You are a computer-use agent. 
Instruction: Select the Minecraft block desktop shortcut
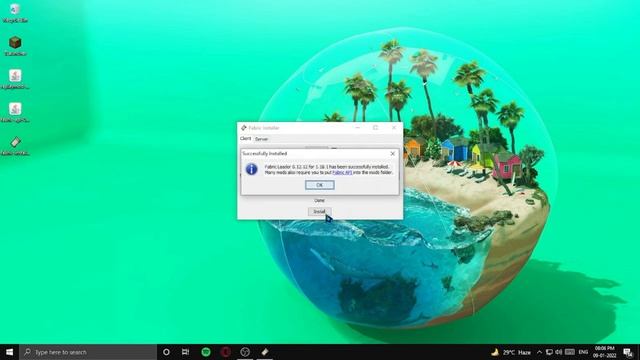pyautogui.click(x=15, y=46)
